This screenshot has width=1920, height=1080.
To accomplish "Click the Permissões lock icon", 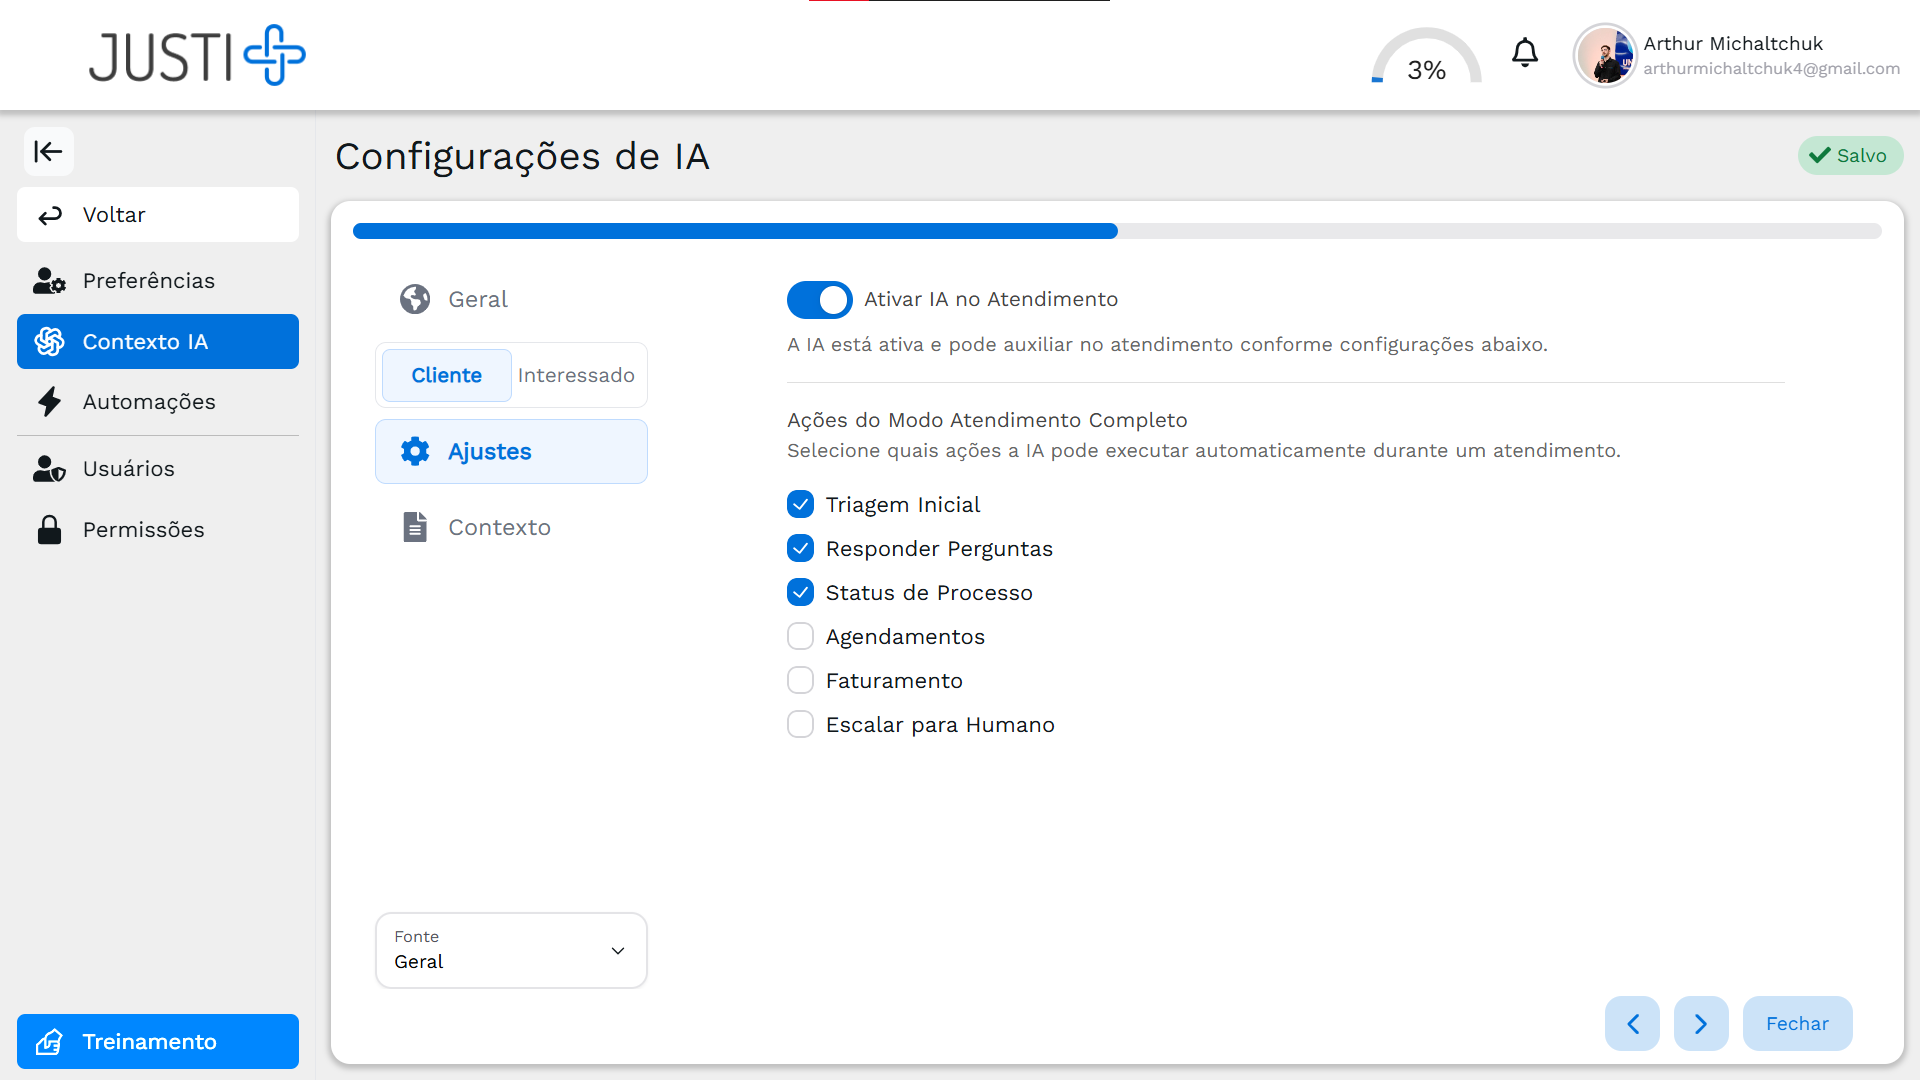I will pos(49,530).
